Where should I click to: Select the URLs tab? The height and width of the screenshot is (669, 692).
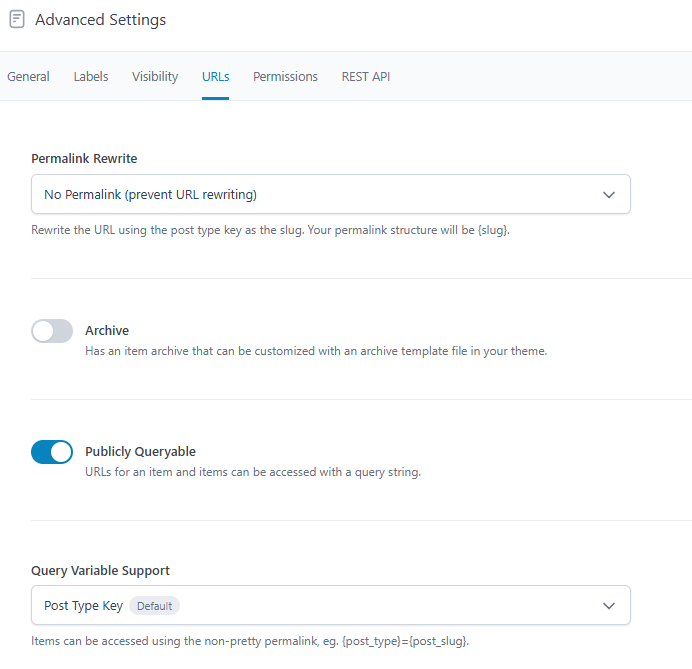coord(215,76)
